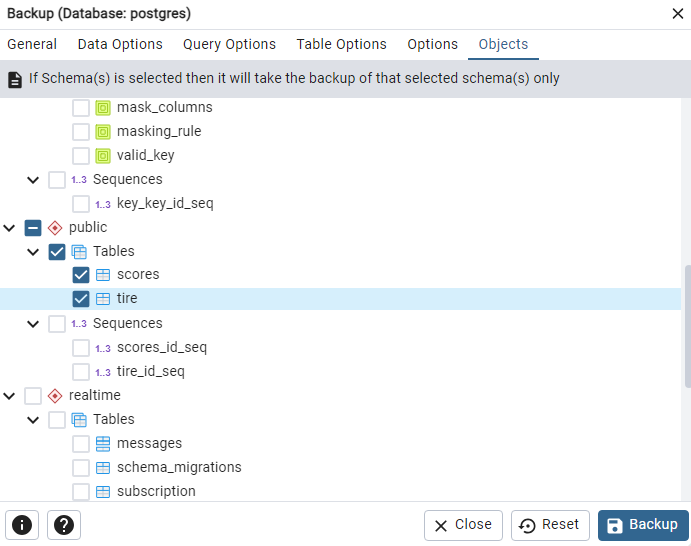
Task: Uncheck the tire table checkbox
Action: coord(81,299)
